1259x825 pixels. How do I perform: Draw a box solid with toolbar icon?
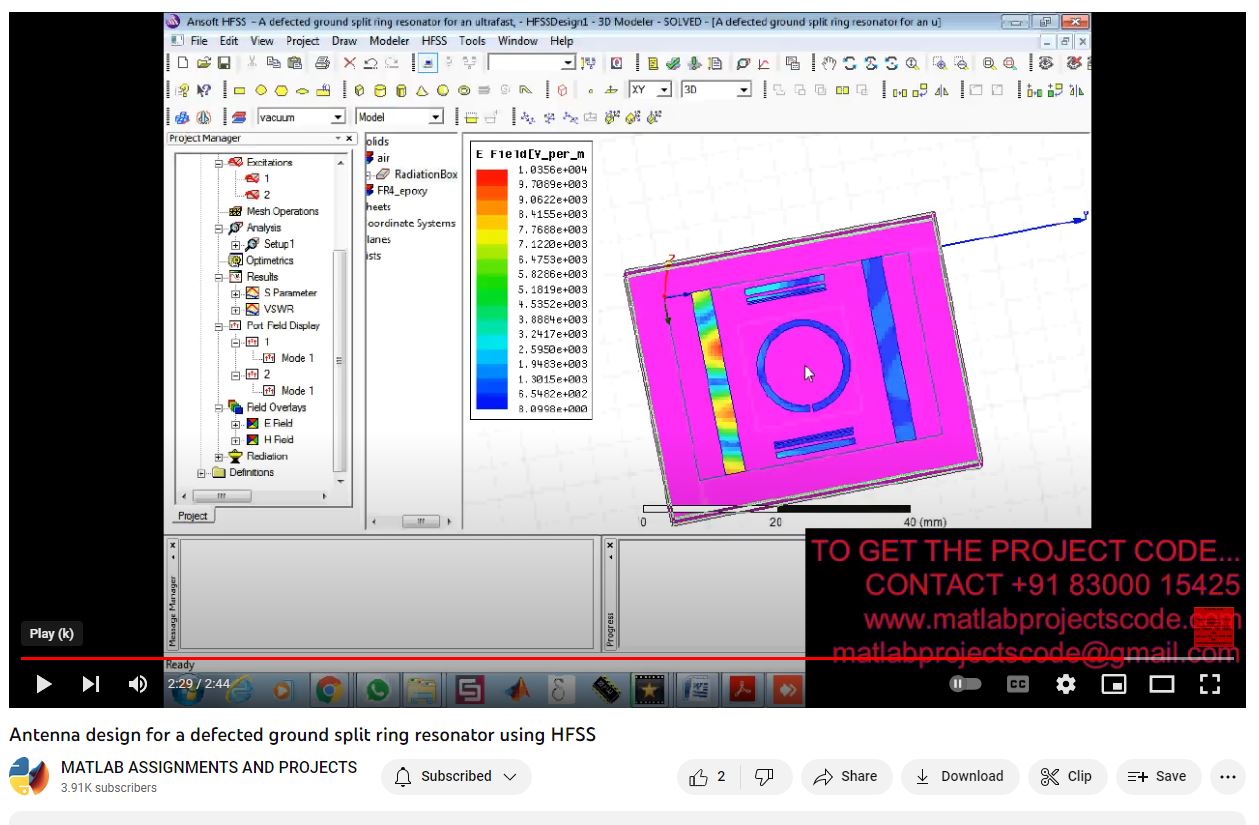click(x=358, y=90)
